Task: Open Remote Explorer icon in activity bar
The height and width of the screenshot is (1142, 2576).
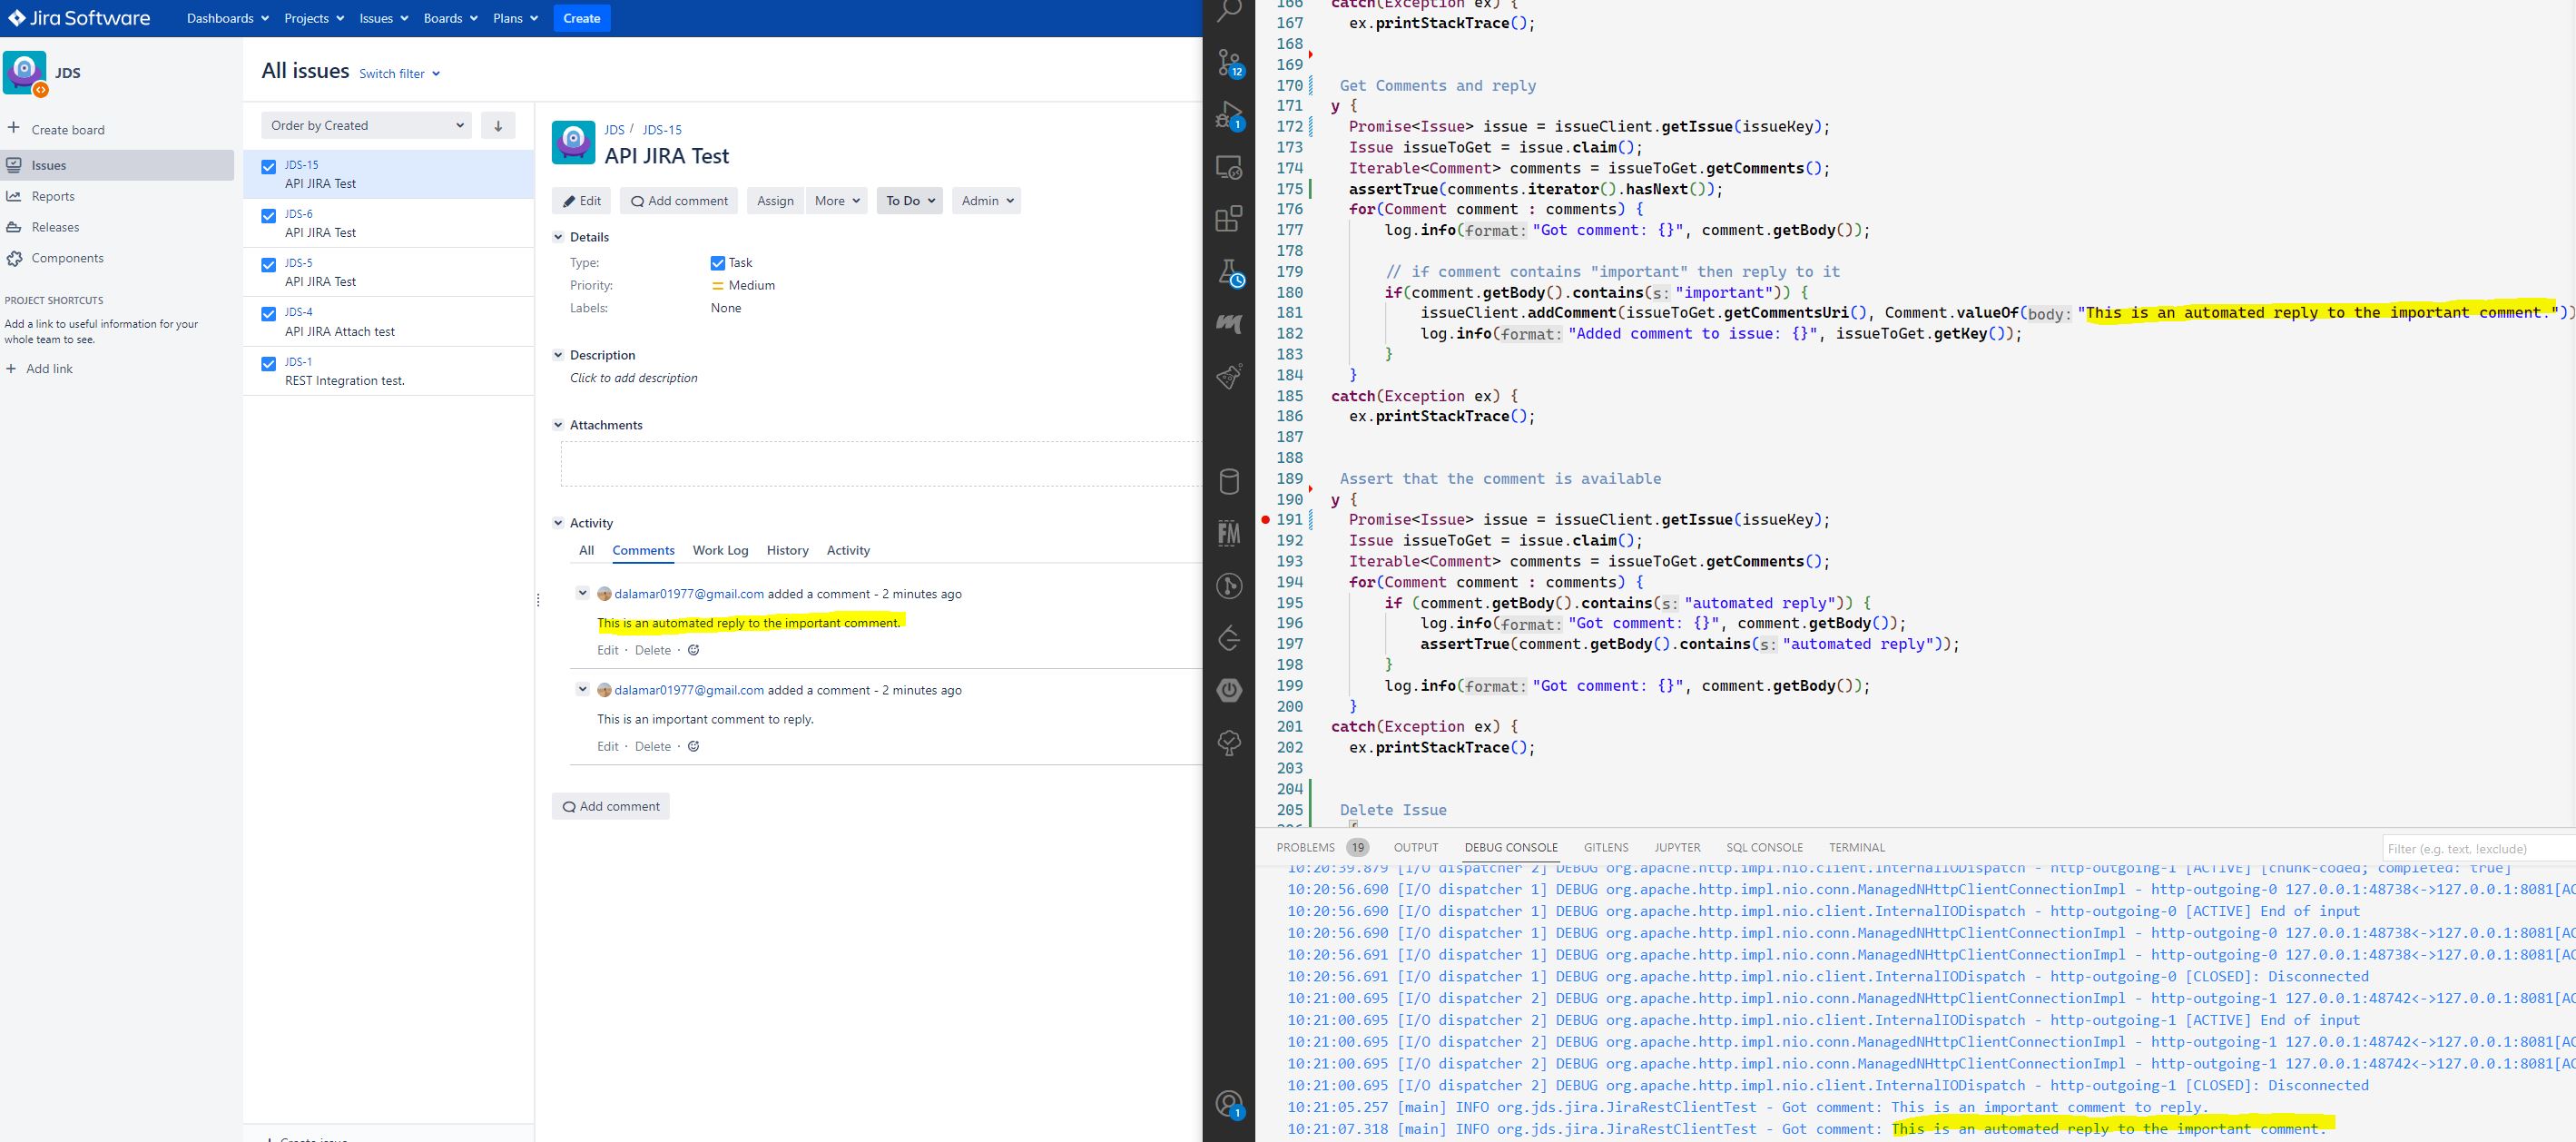Action: [1229, 167]
